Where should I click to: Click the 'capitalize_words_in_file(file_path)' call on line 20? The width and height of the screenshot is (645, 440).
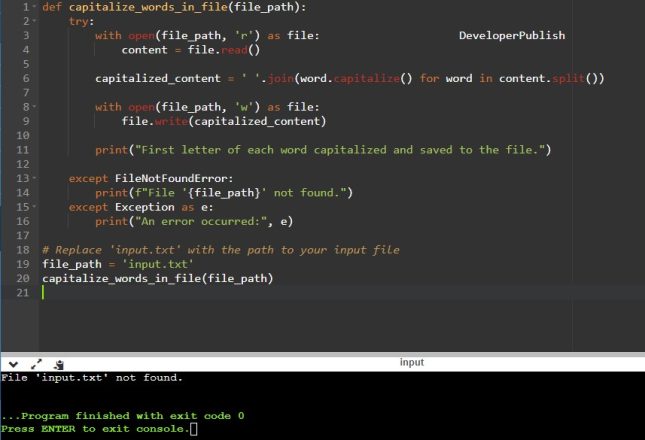coord(158,278)
